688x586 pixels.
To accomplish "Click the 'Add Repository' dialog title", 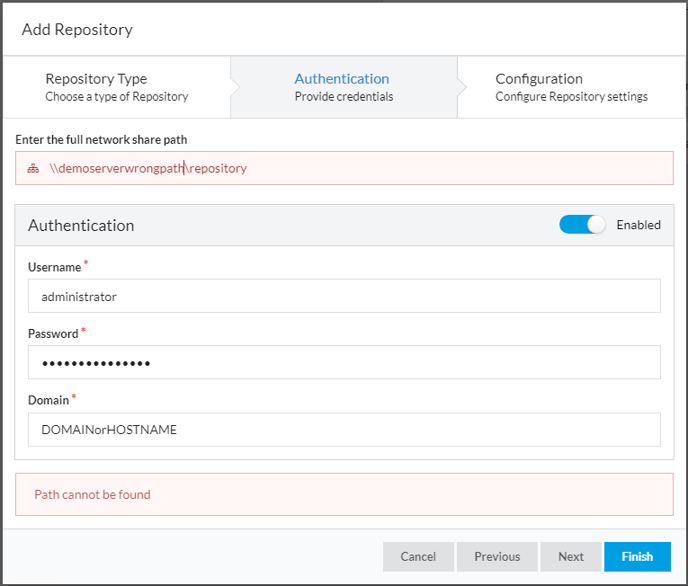I will (77, 29).
